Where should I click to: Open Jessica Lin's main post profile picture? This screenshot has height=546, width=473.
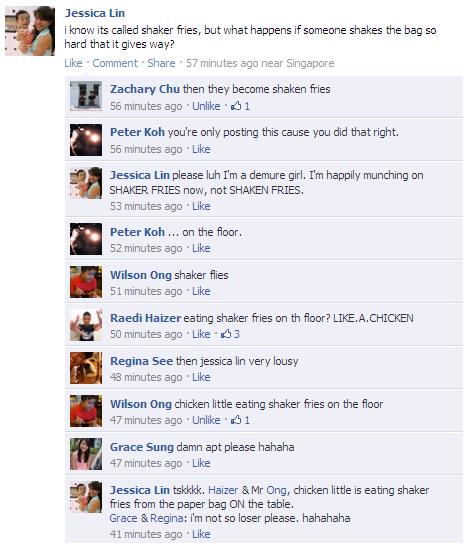click(x=30, y=31)
